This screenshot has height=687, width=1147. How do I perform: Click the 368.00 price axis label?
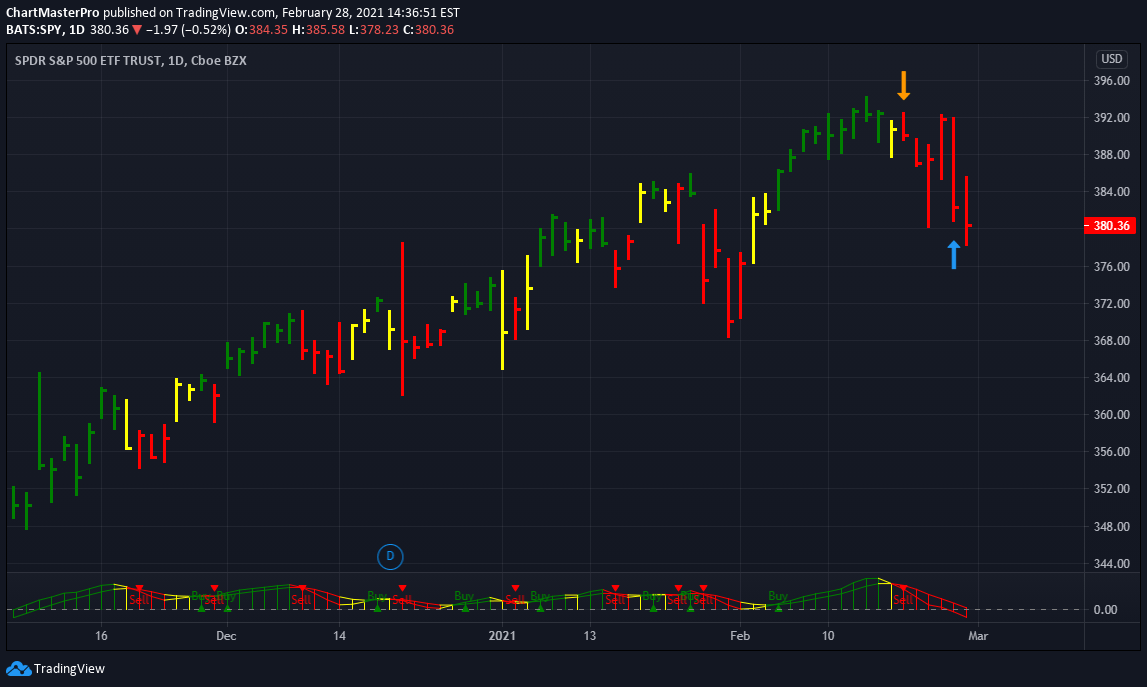1111,341
